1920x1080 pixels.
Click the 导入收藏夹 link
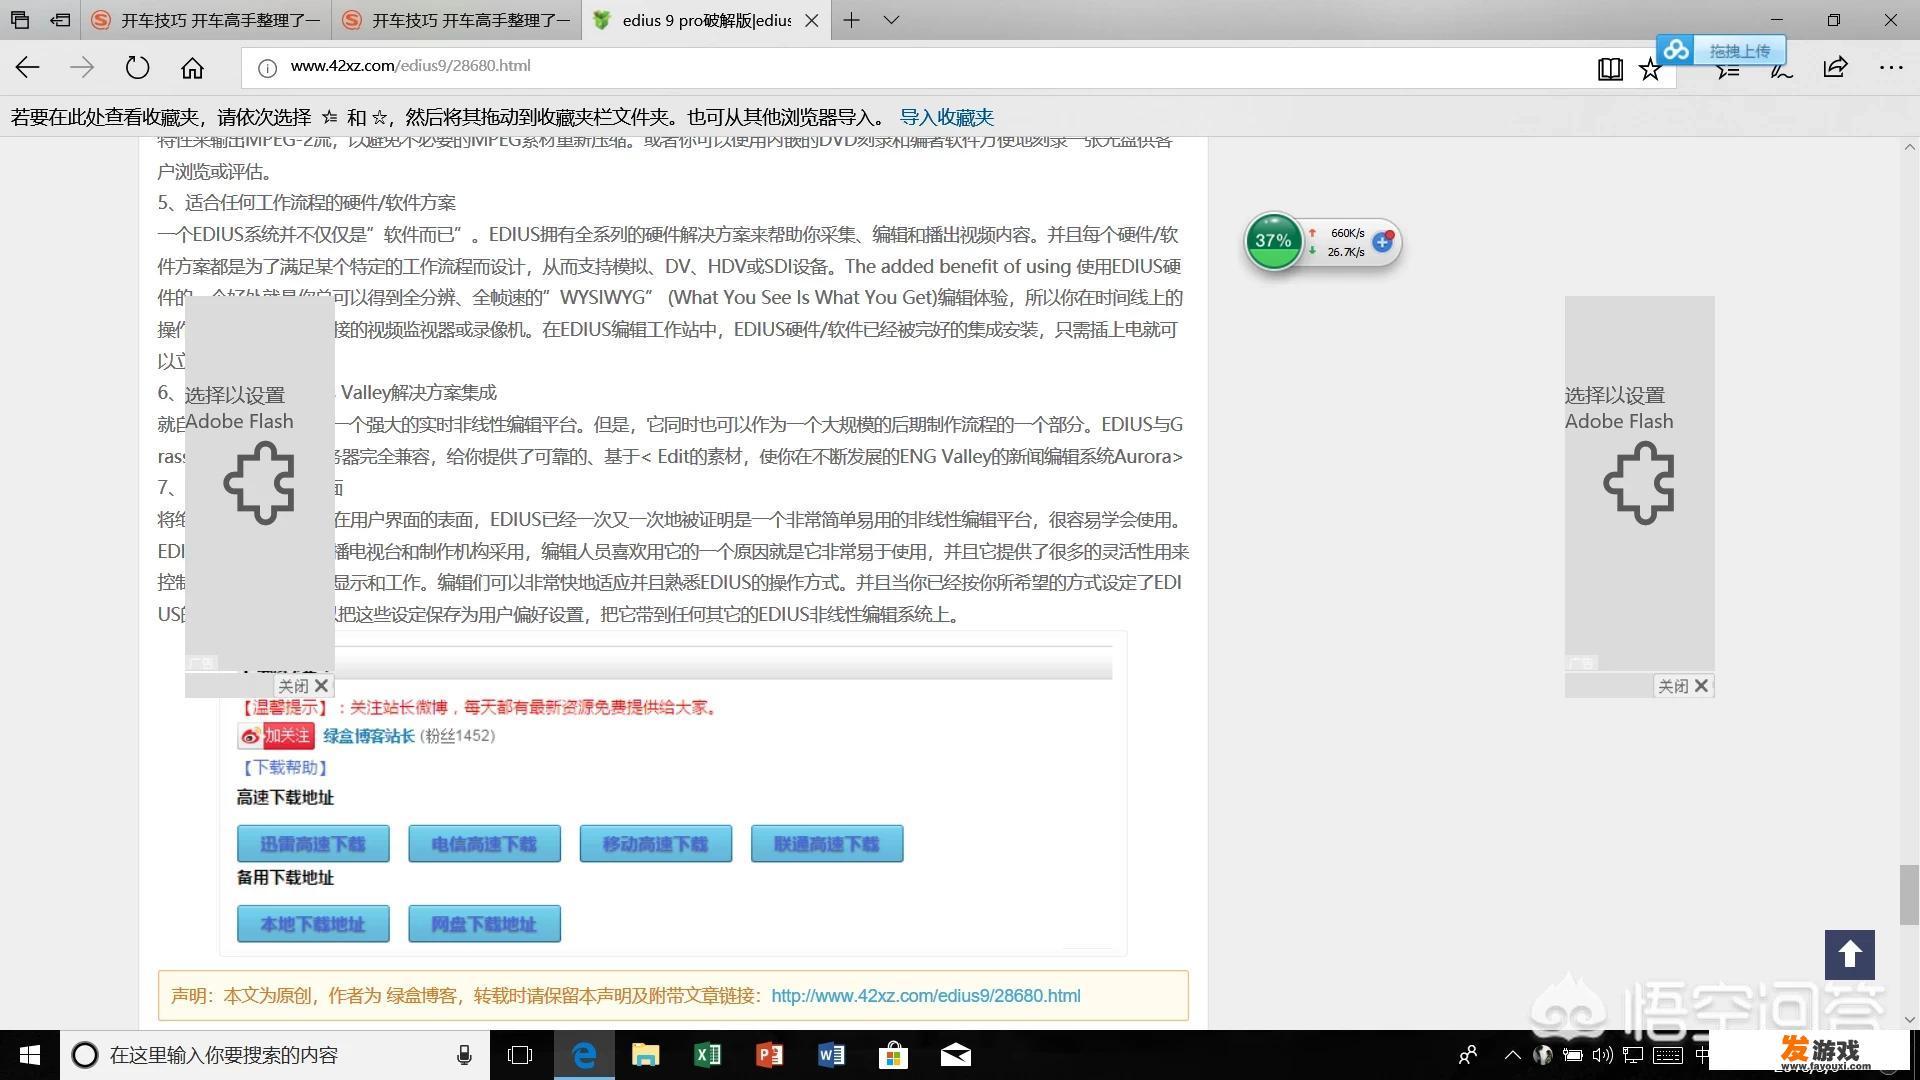(946, 117)
